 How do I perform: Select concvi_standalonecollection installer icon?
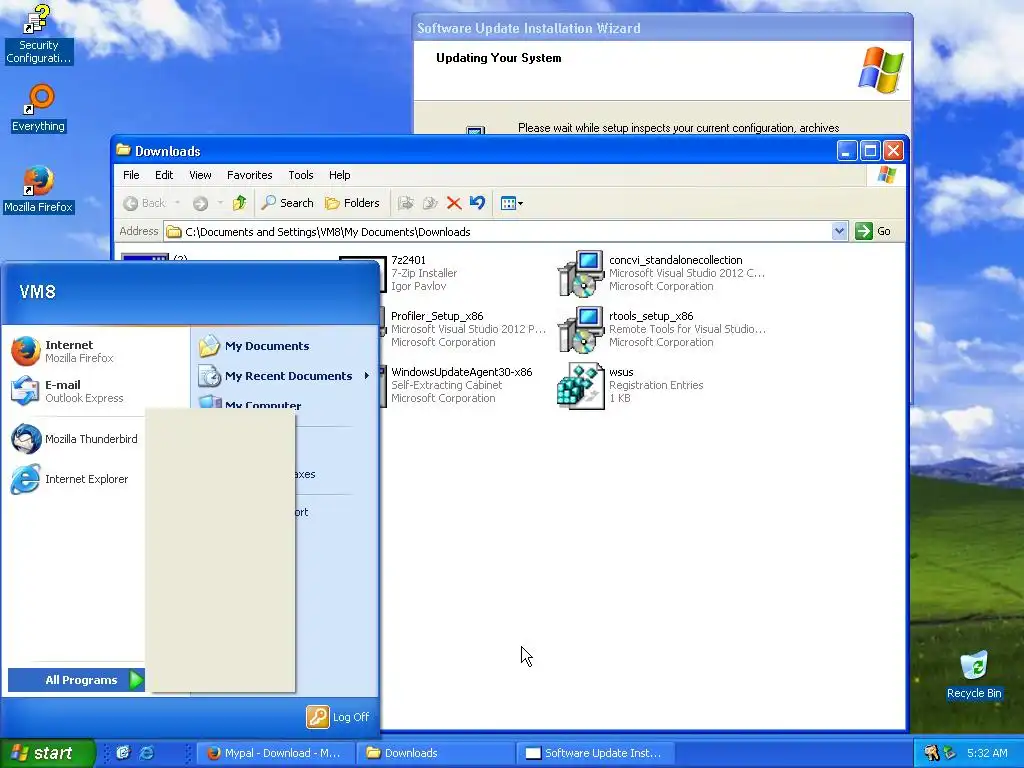click(581, 274)
